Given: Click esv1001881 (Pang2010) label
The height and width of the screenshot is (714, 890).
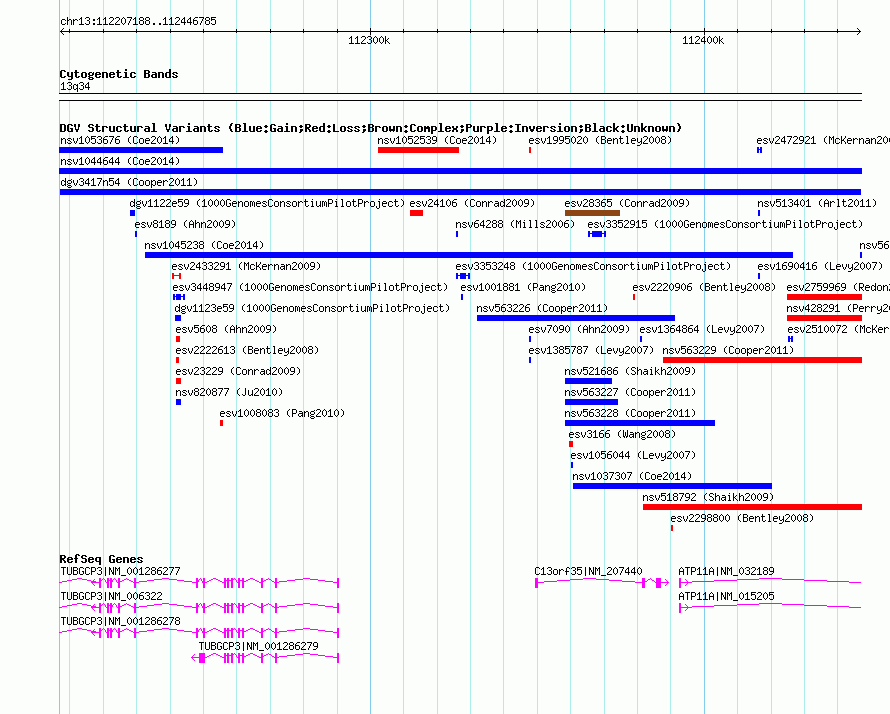Looking at the screenshot, I should (523, 287).
